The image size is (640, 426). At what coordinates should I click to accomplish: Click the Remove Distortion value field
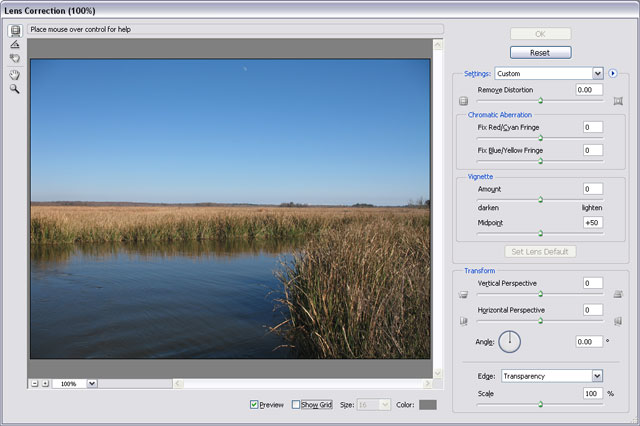point(589,90)
